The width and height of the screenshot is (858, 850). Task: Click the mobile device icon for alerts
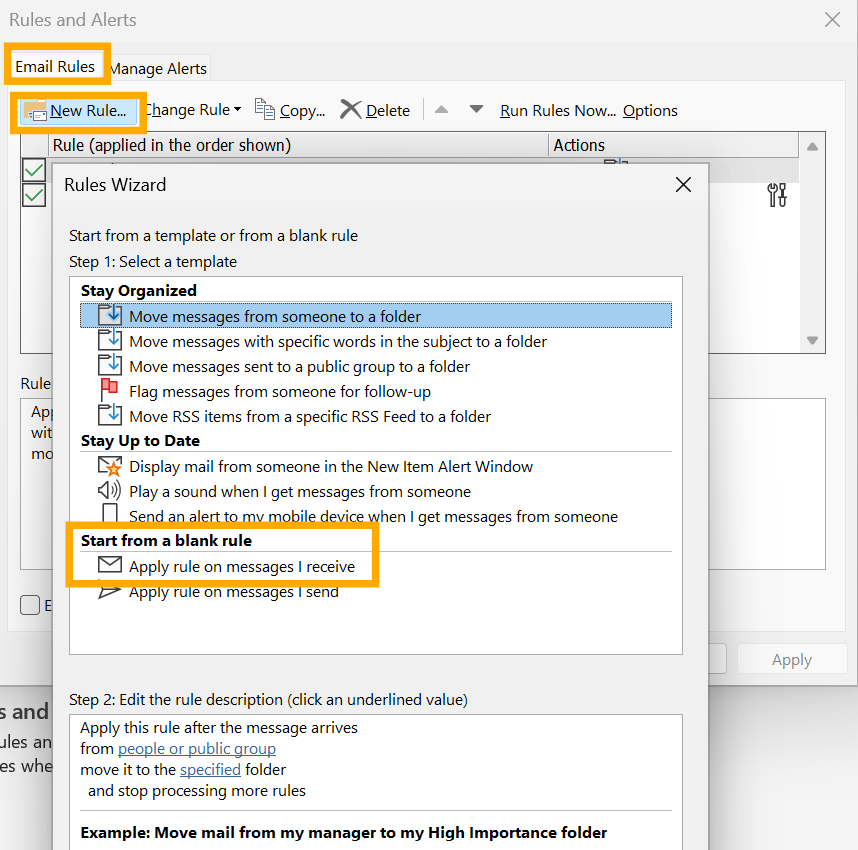pyautogui.click(x=110, y=513)
